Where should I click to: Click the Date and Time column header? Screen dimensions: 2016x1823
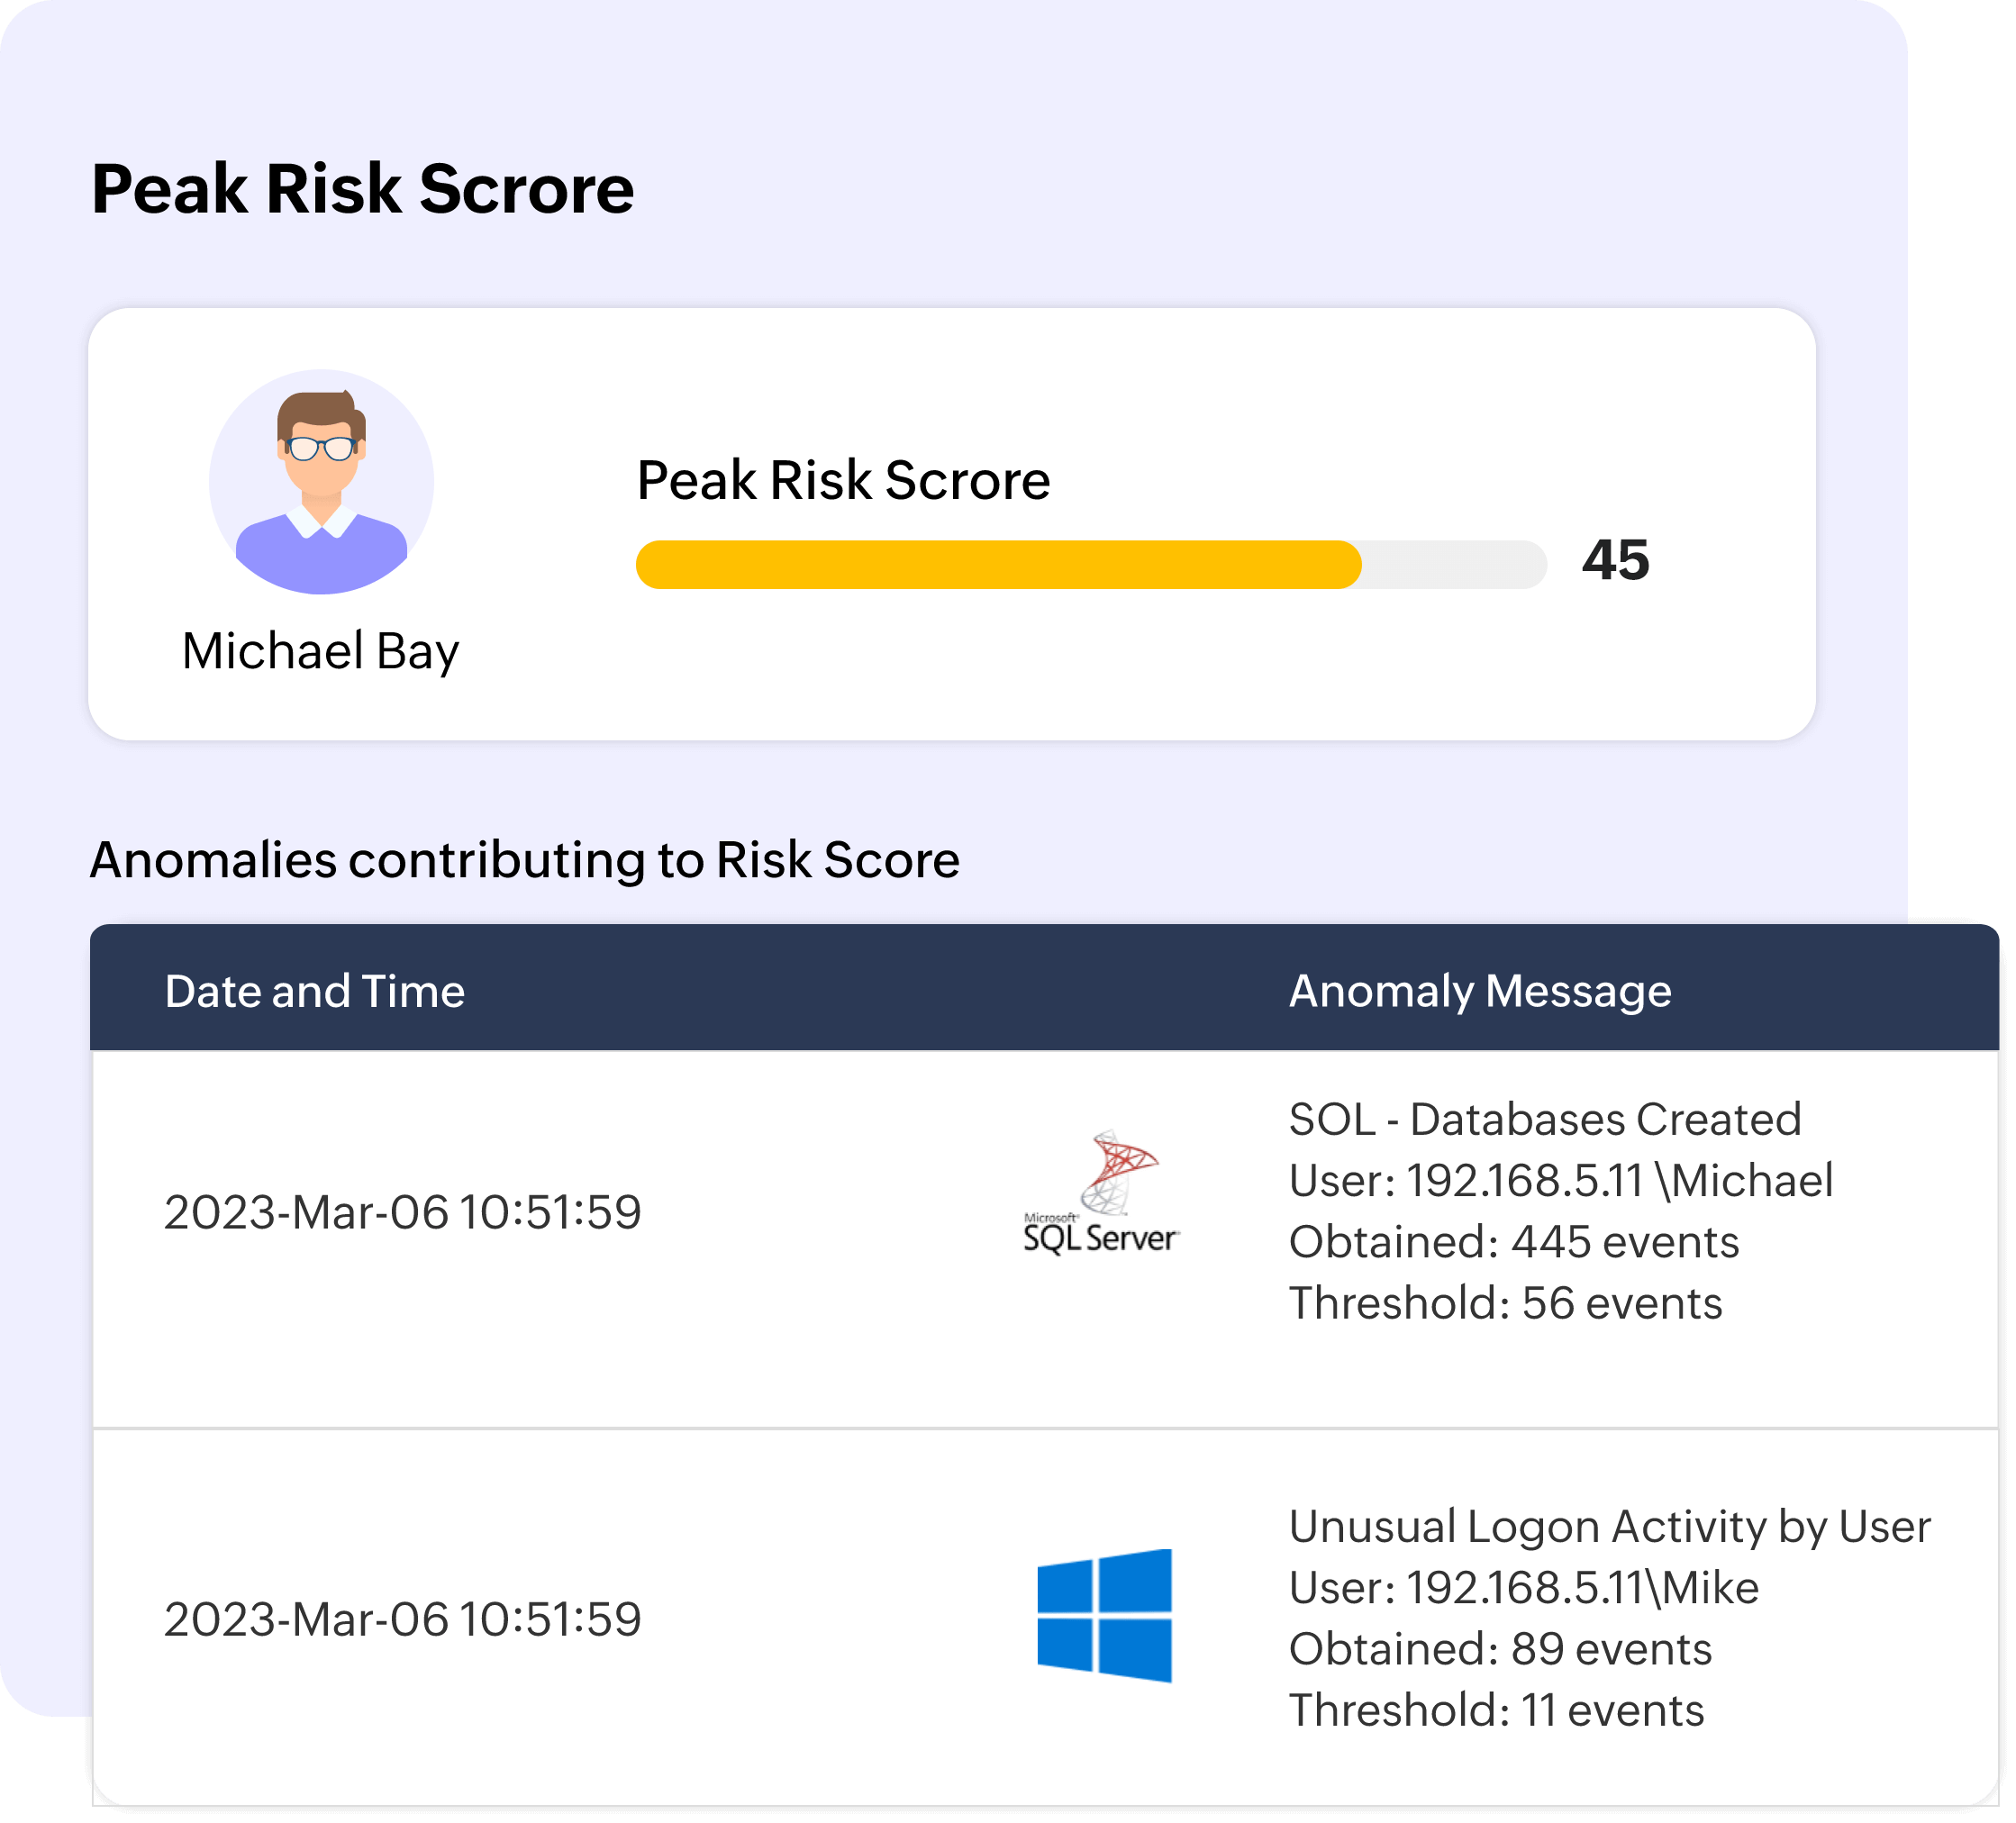[x=314, y=991]
